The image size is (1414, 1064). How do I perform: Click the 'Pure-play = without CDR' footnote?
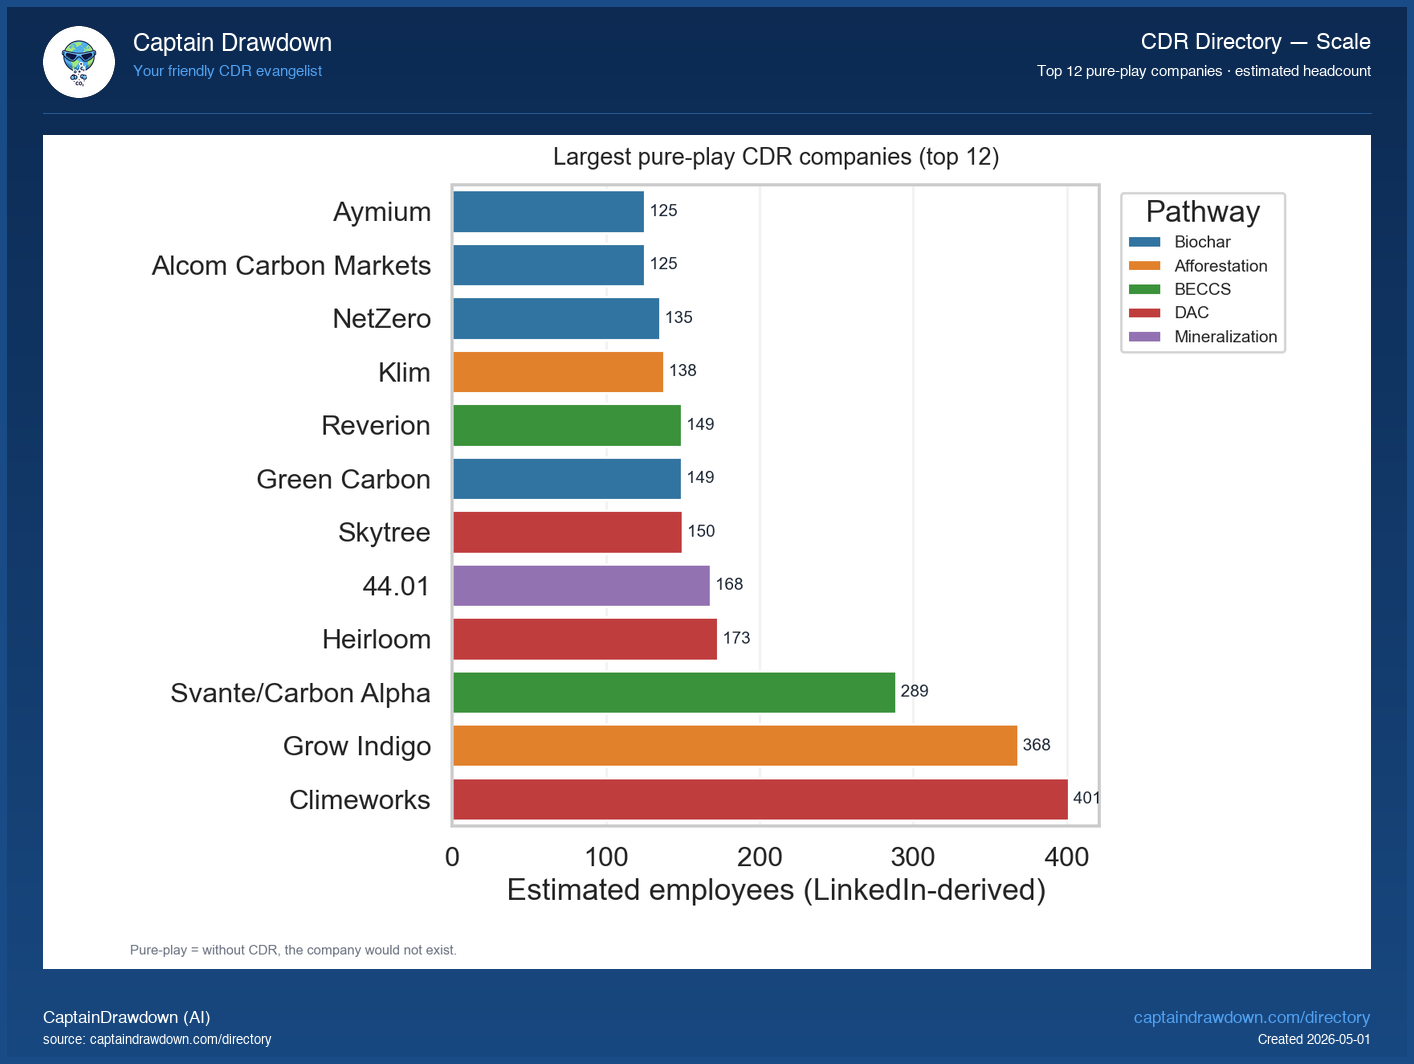pyautogui.click(x=293, y=950)
